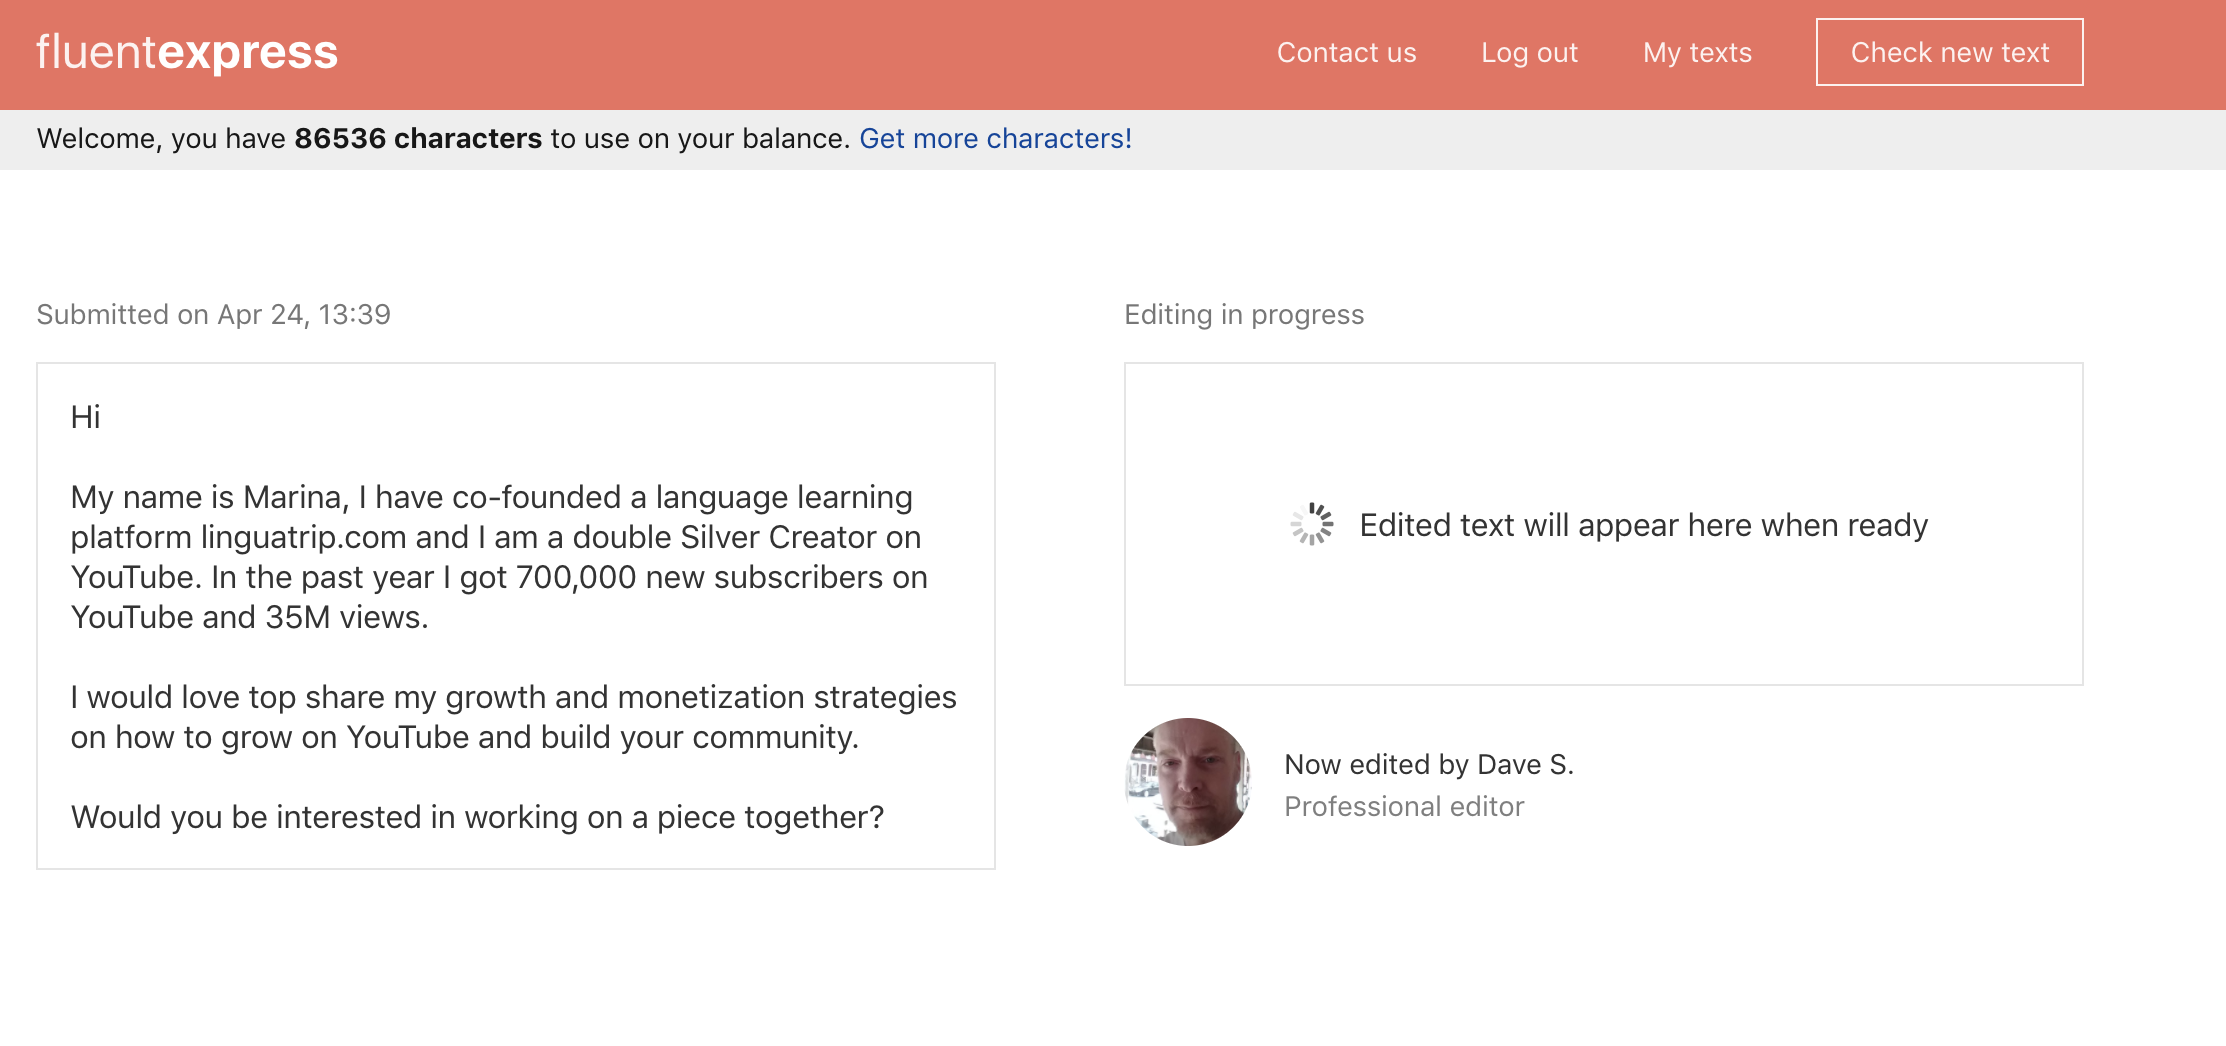Viewport: 2226px width, 1046px height.
Task: Click the Editing in progress heading
Action: (1243, 314)
